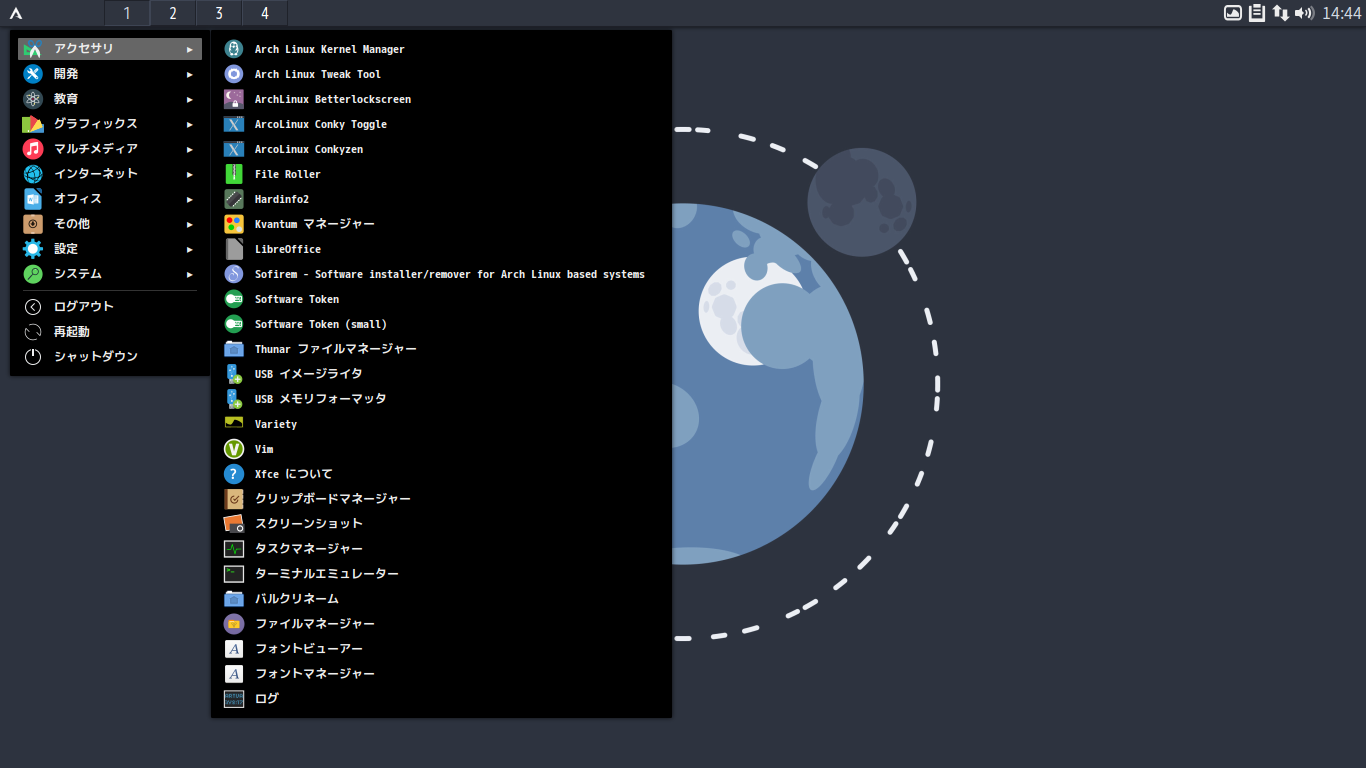Click the オフィス category icon
Viewport: 1366px width, 768px height.
click(33, 199)
